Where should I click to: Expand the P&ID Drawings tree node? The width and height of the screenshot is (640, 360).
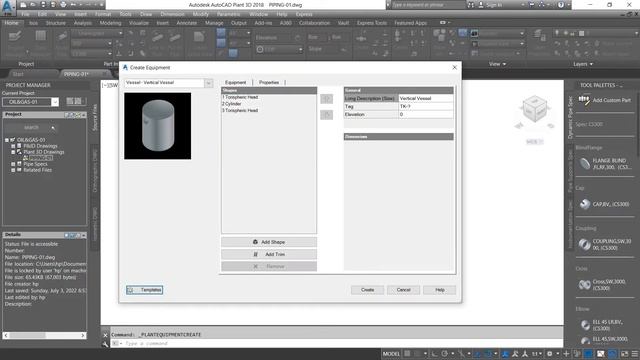tap(13, 146)
